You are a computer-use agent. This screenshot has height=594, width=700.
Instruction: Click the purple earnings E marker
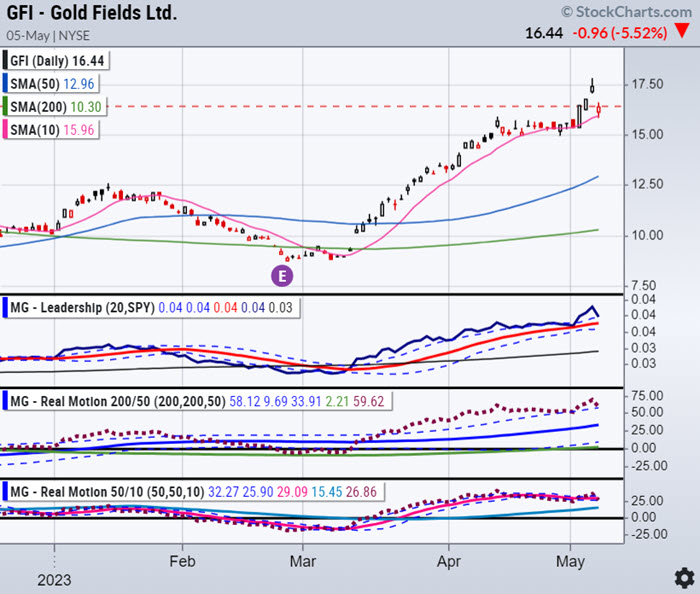(x=285, y=272)
